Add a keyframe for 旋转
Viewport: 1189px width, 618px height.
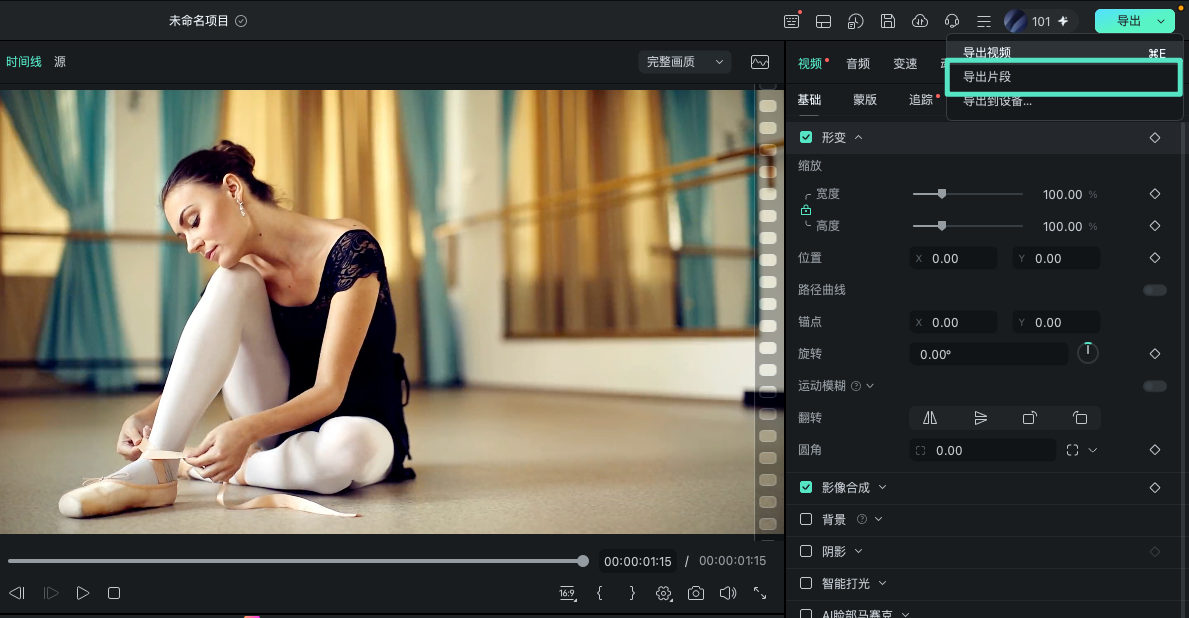coord(1155,353)
